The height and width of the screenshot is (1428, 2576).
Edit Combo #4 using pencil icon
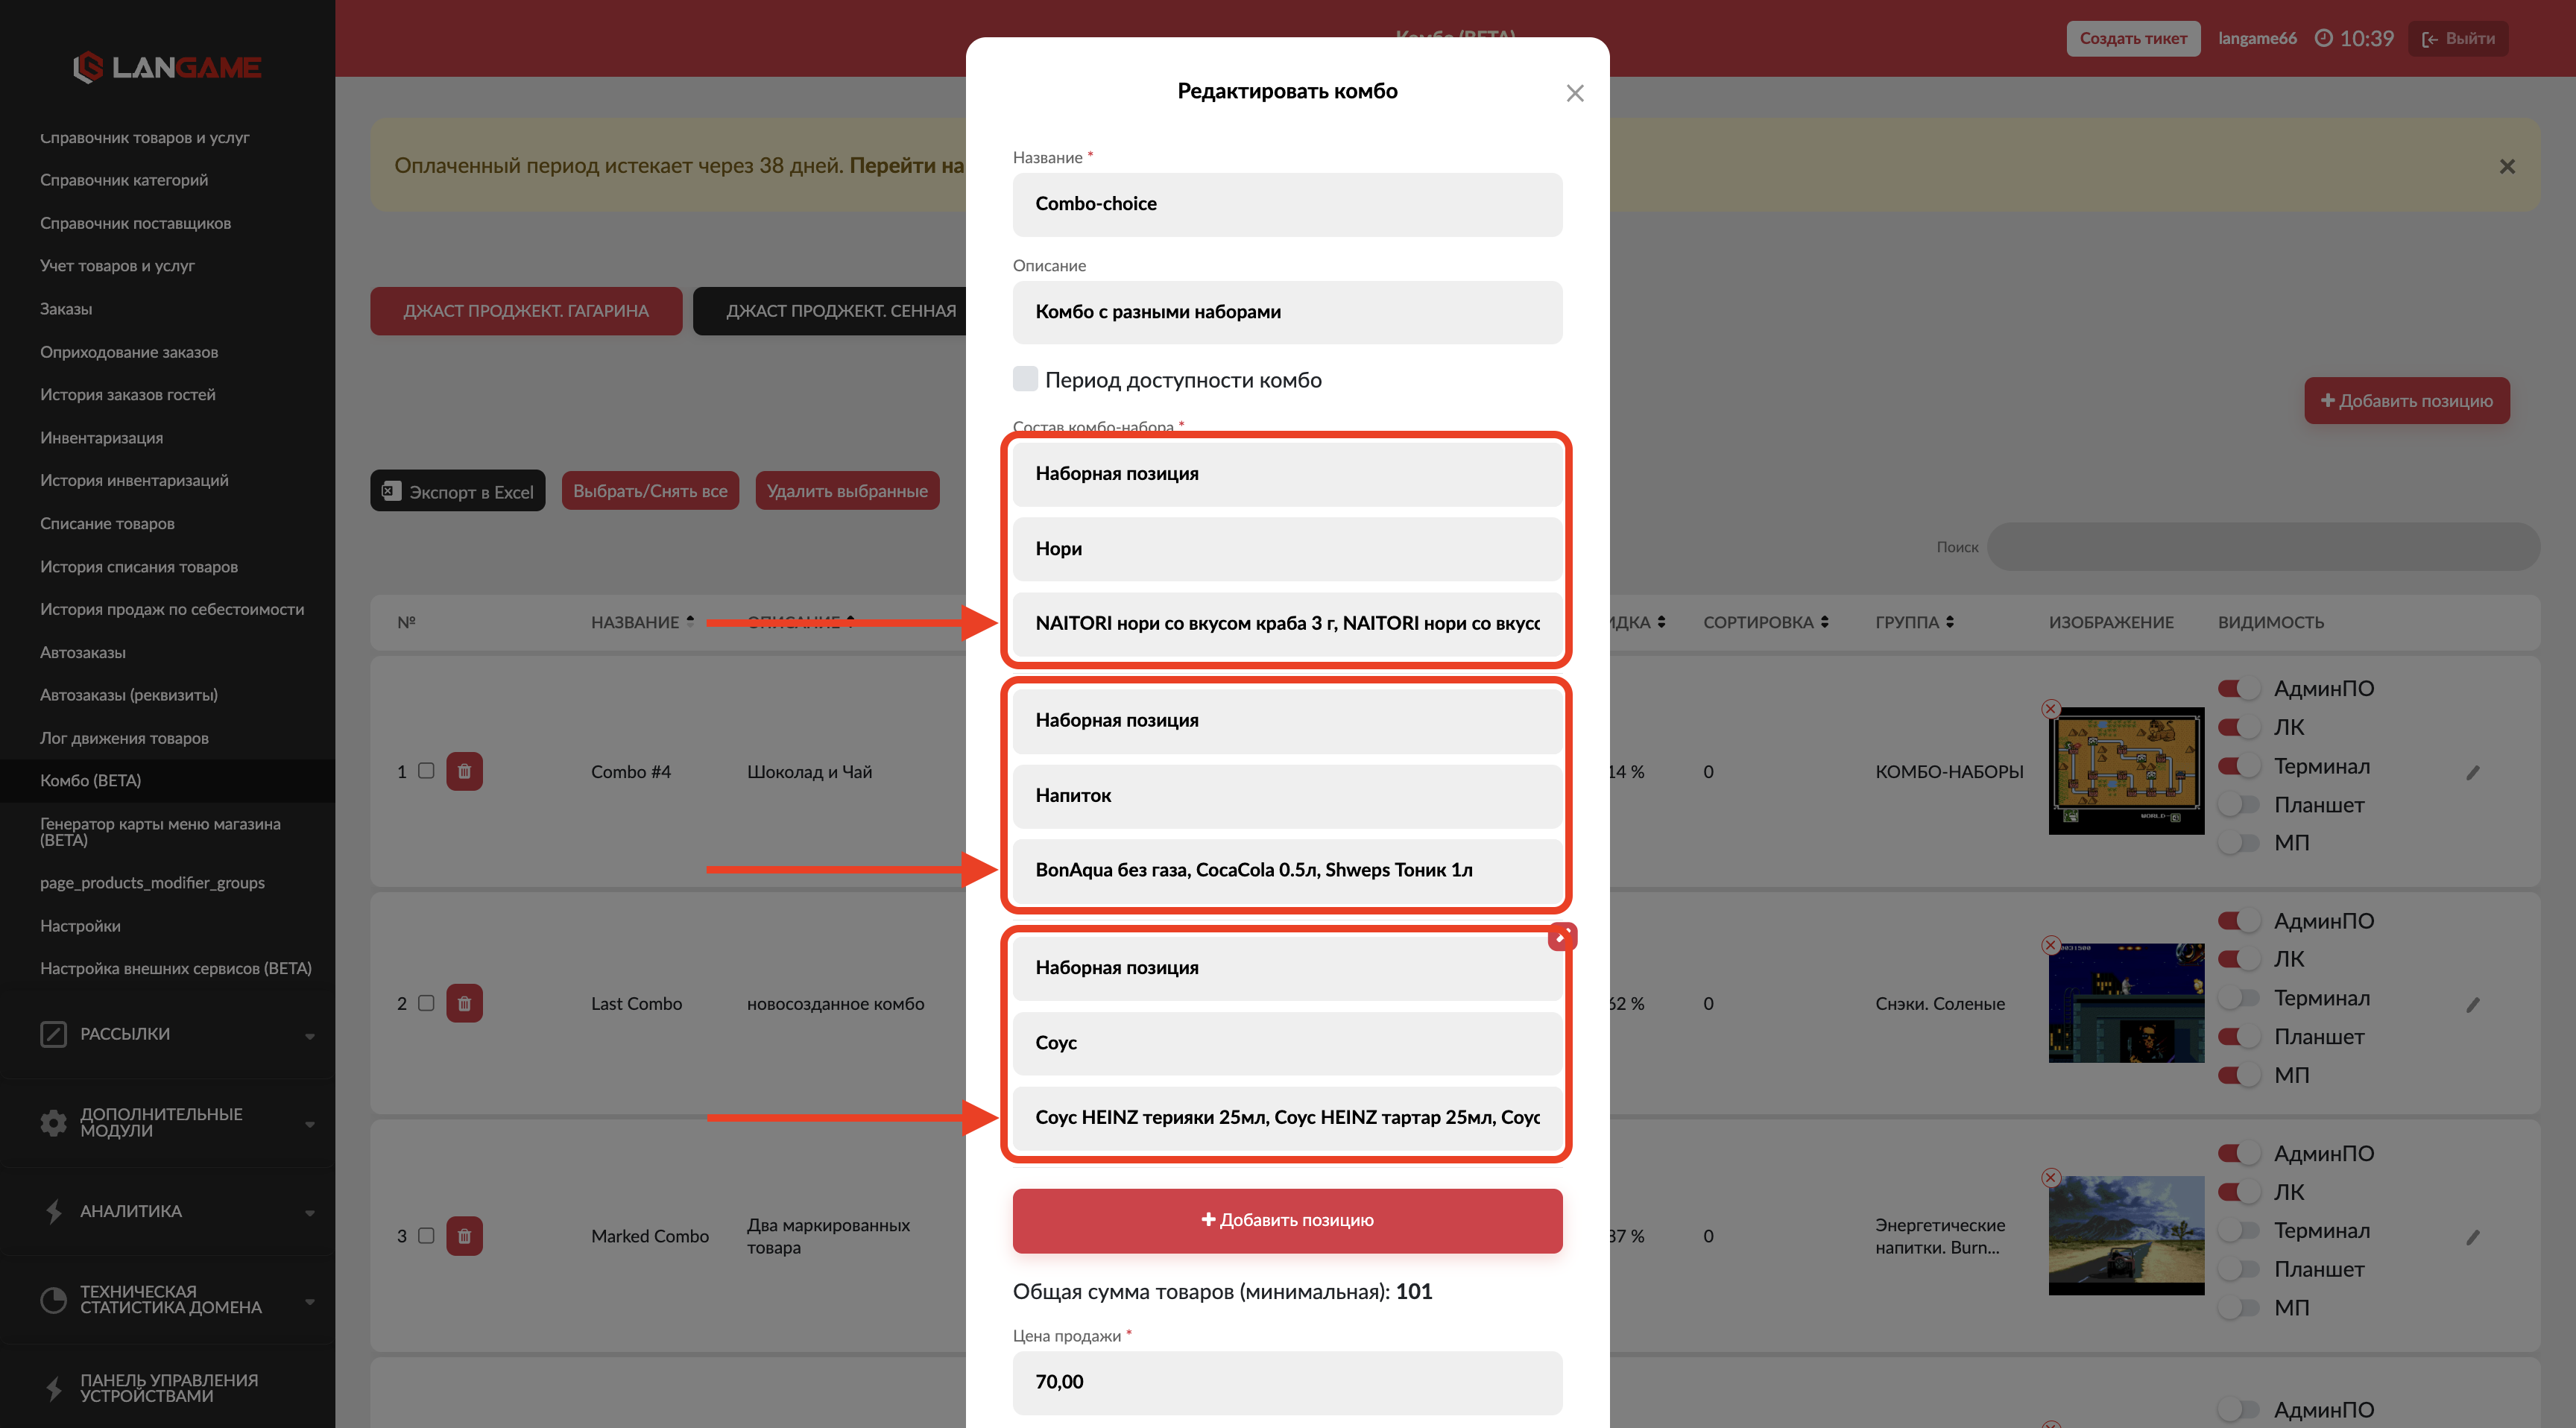2473,772
